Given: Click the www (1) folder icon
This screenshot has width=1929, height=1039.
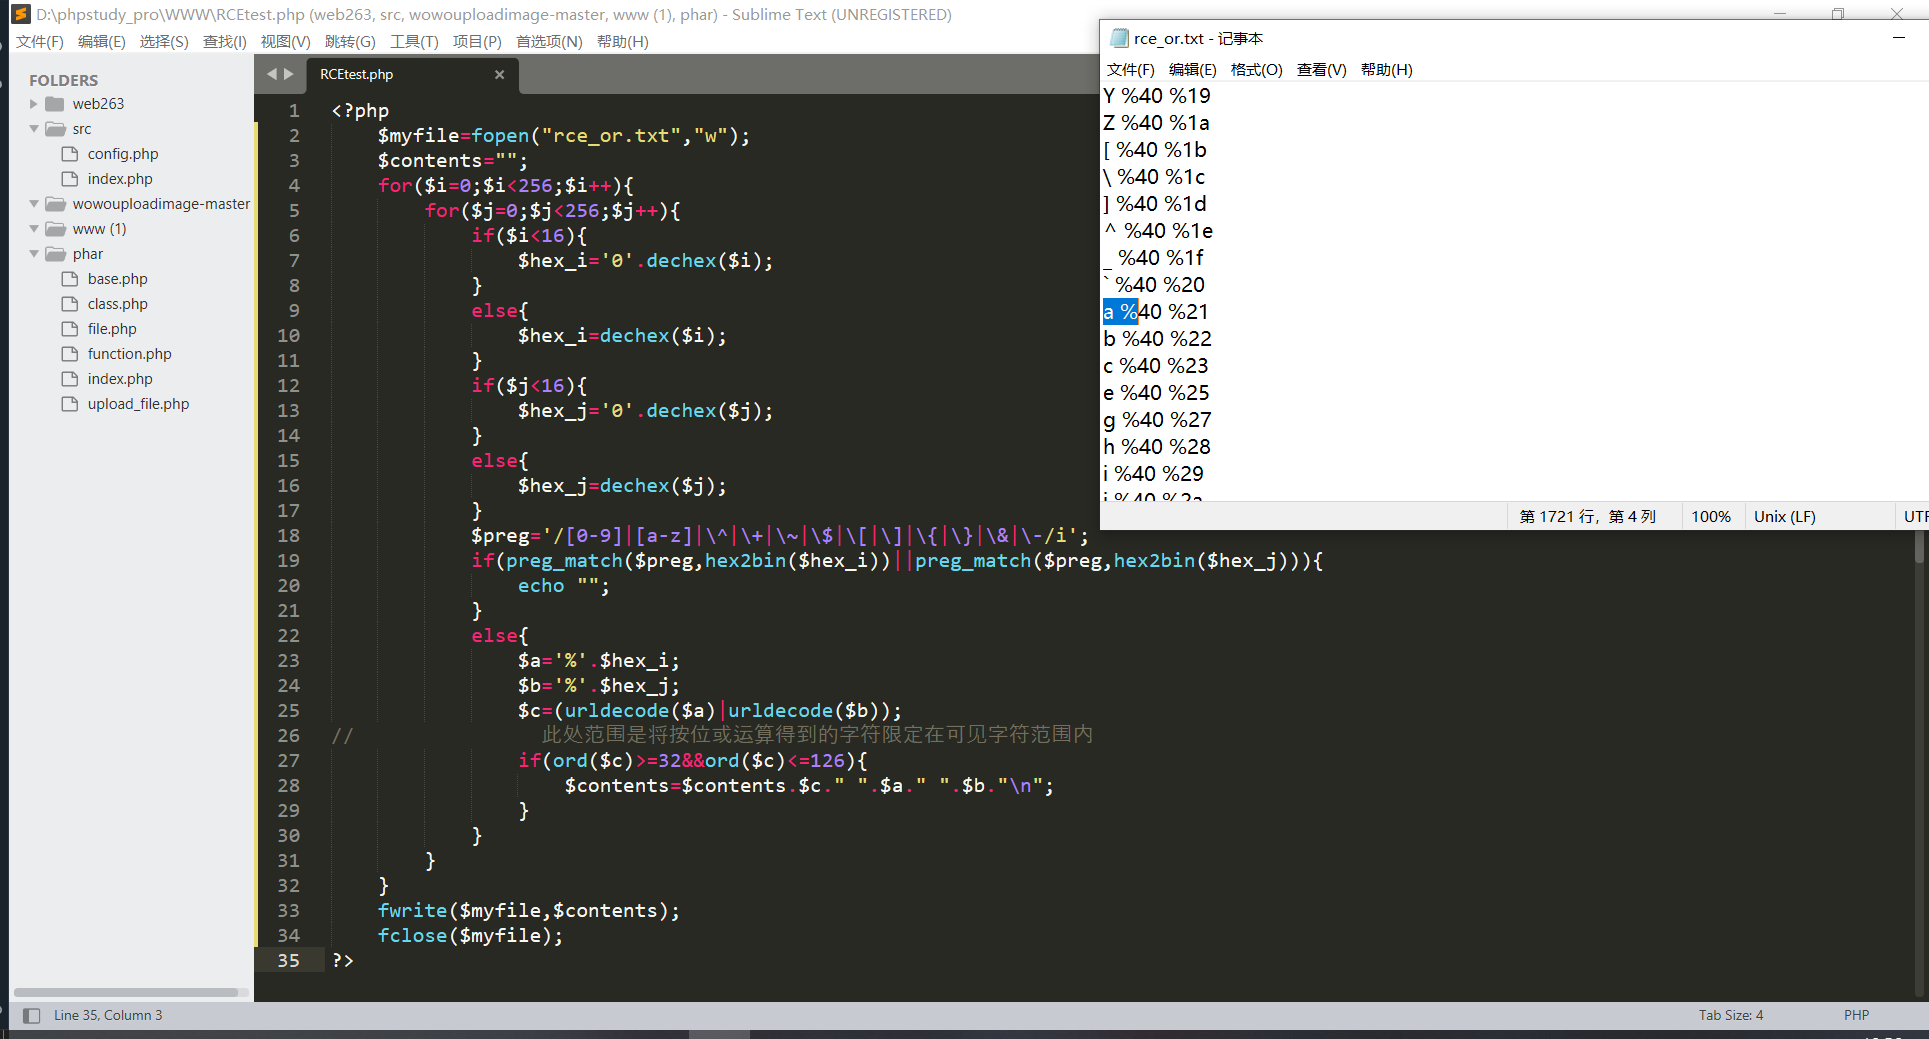Looking at the screenshot, I should (x=55, y=229).
